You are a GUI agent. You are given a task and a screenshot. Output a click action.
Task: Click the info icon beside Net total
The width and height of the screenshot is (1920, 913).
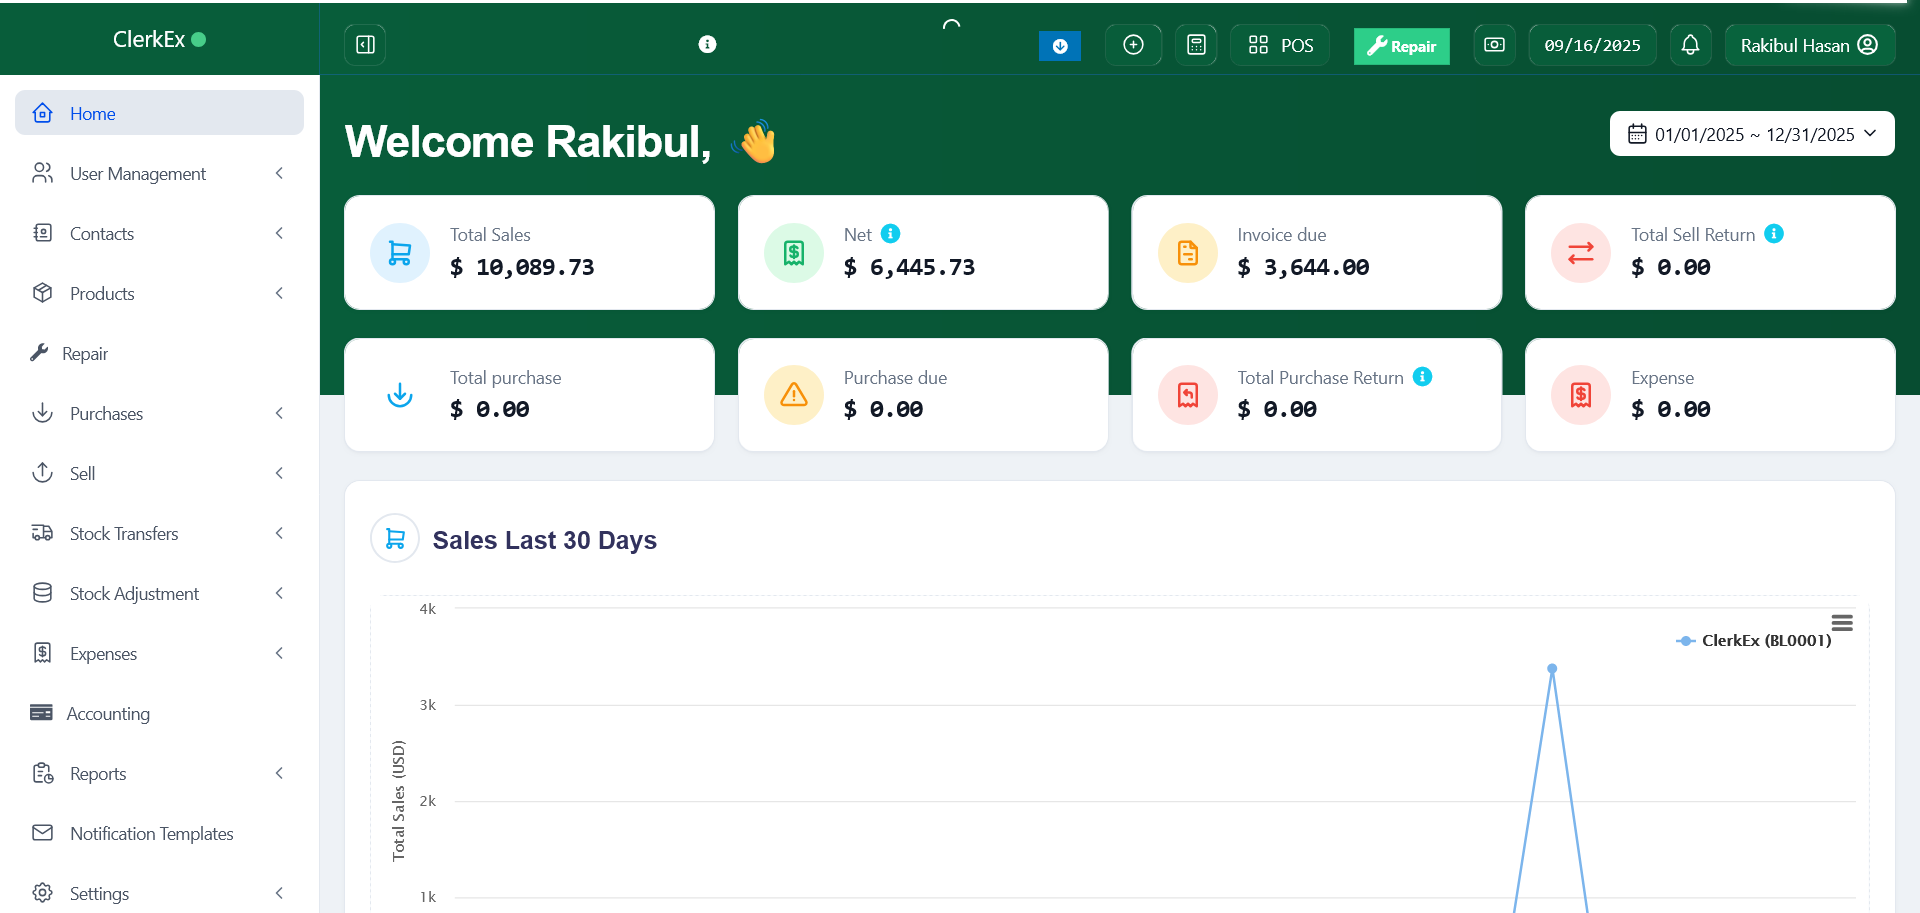coord(890,233)
